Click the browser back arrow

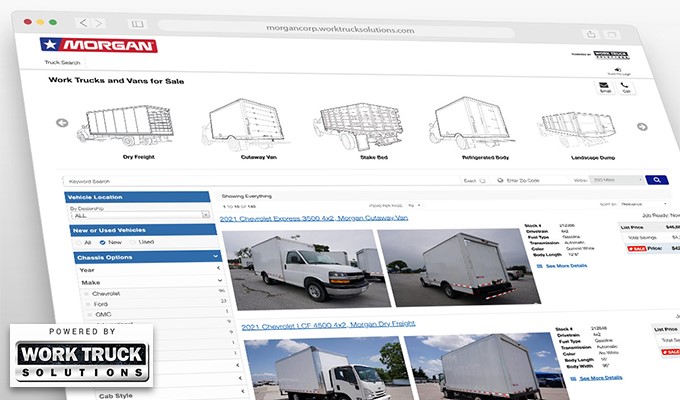click(x=83, y=23)
